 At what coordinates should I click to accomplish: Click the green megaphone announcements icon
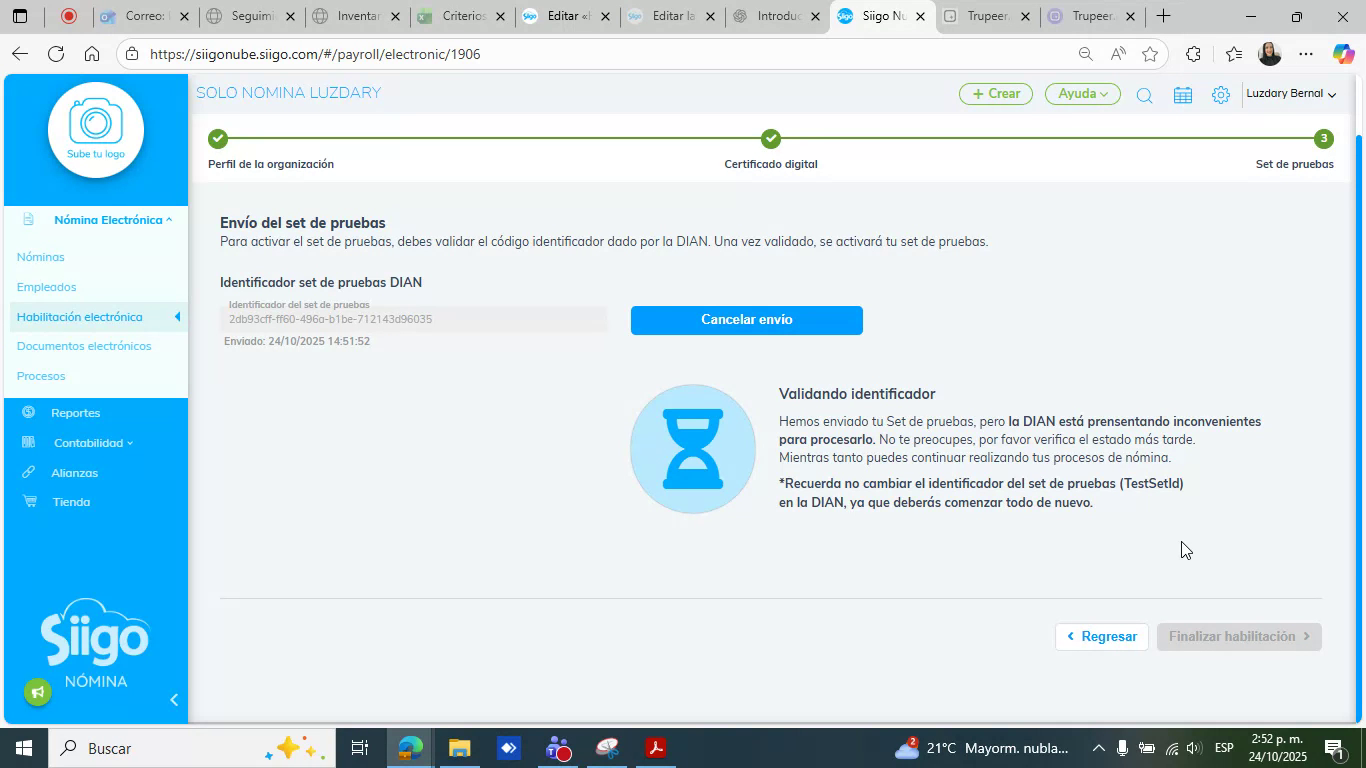tap(38, 692)
